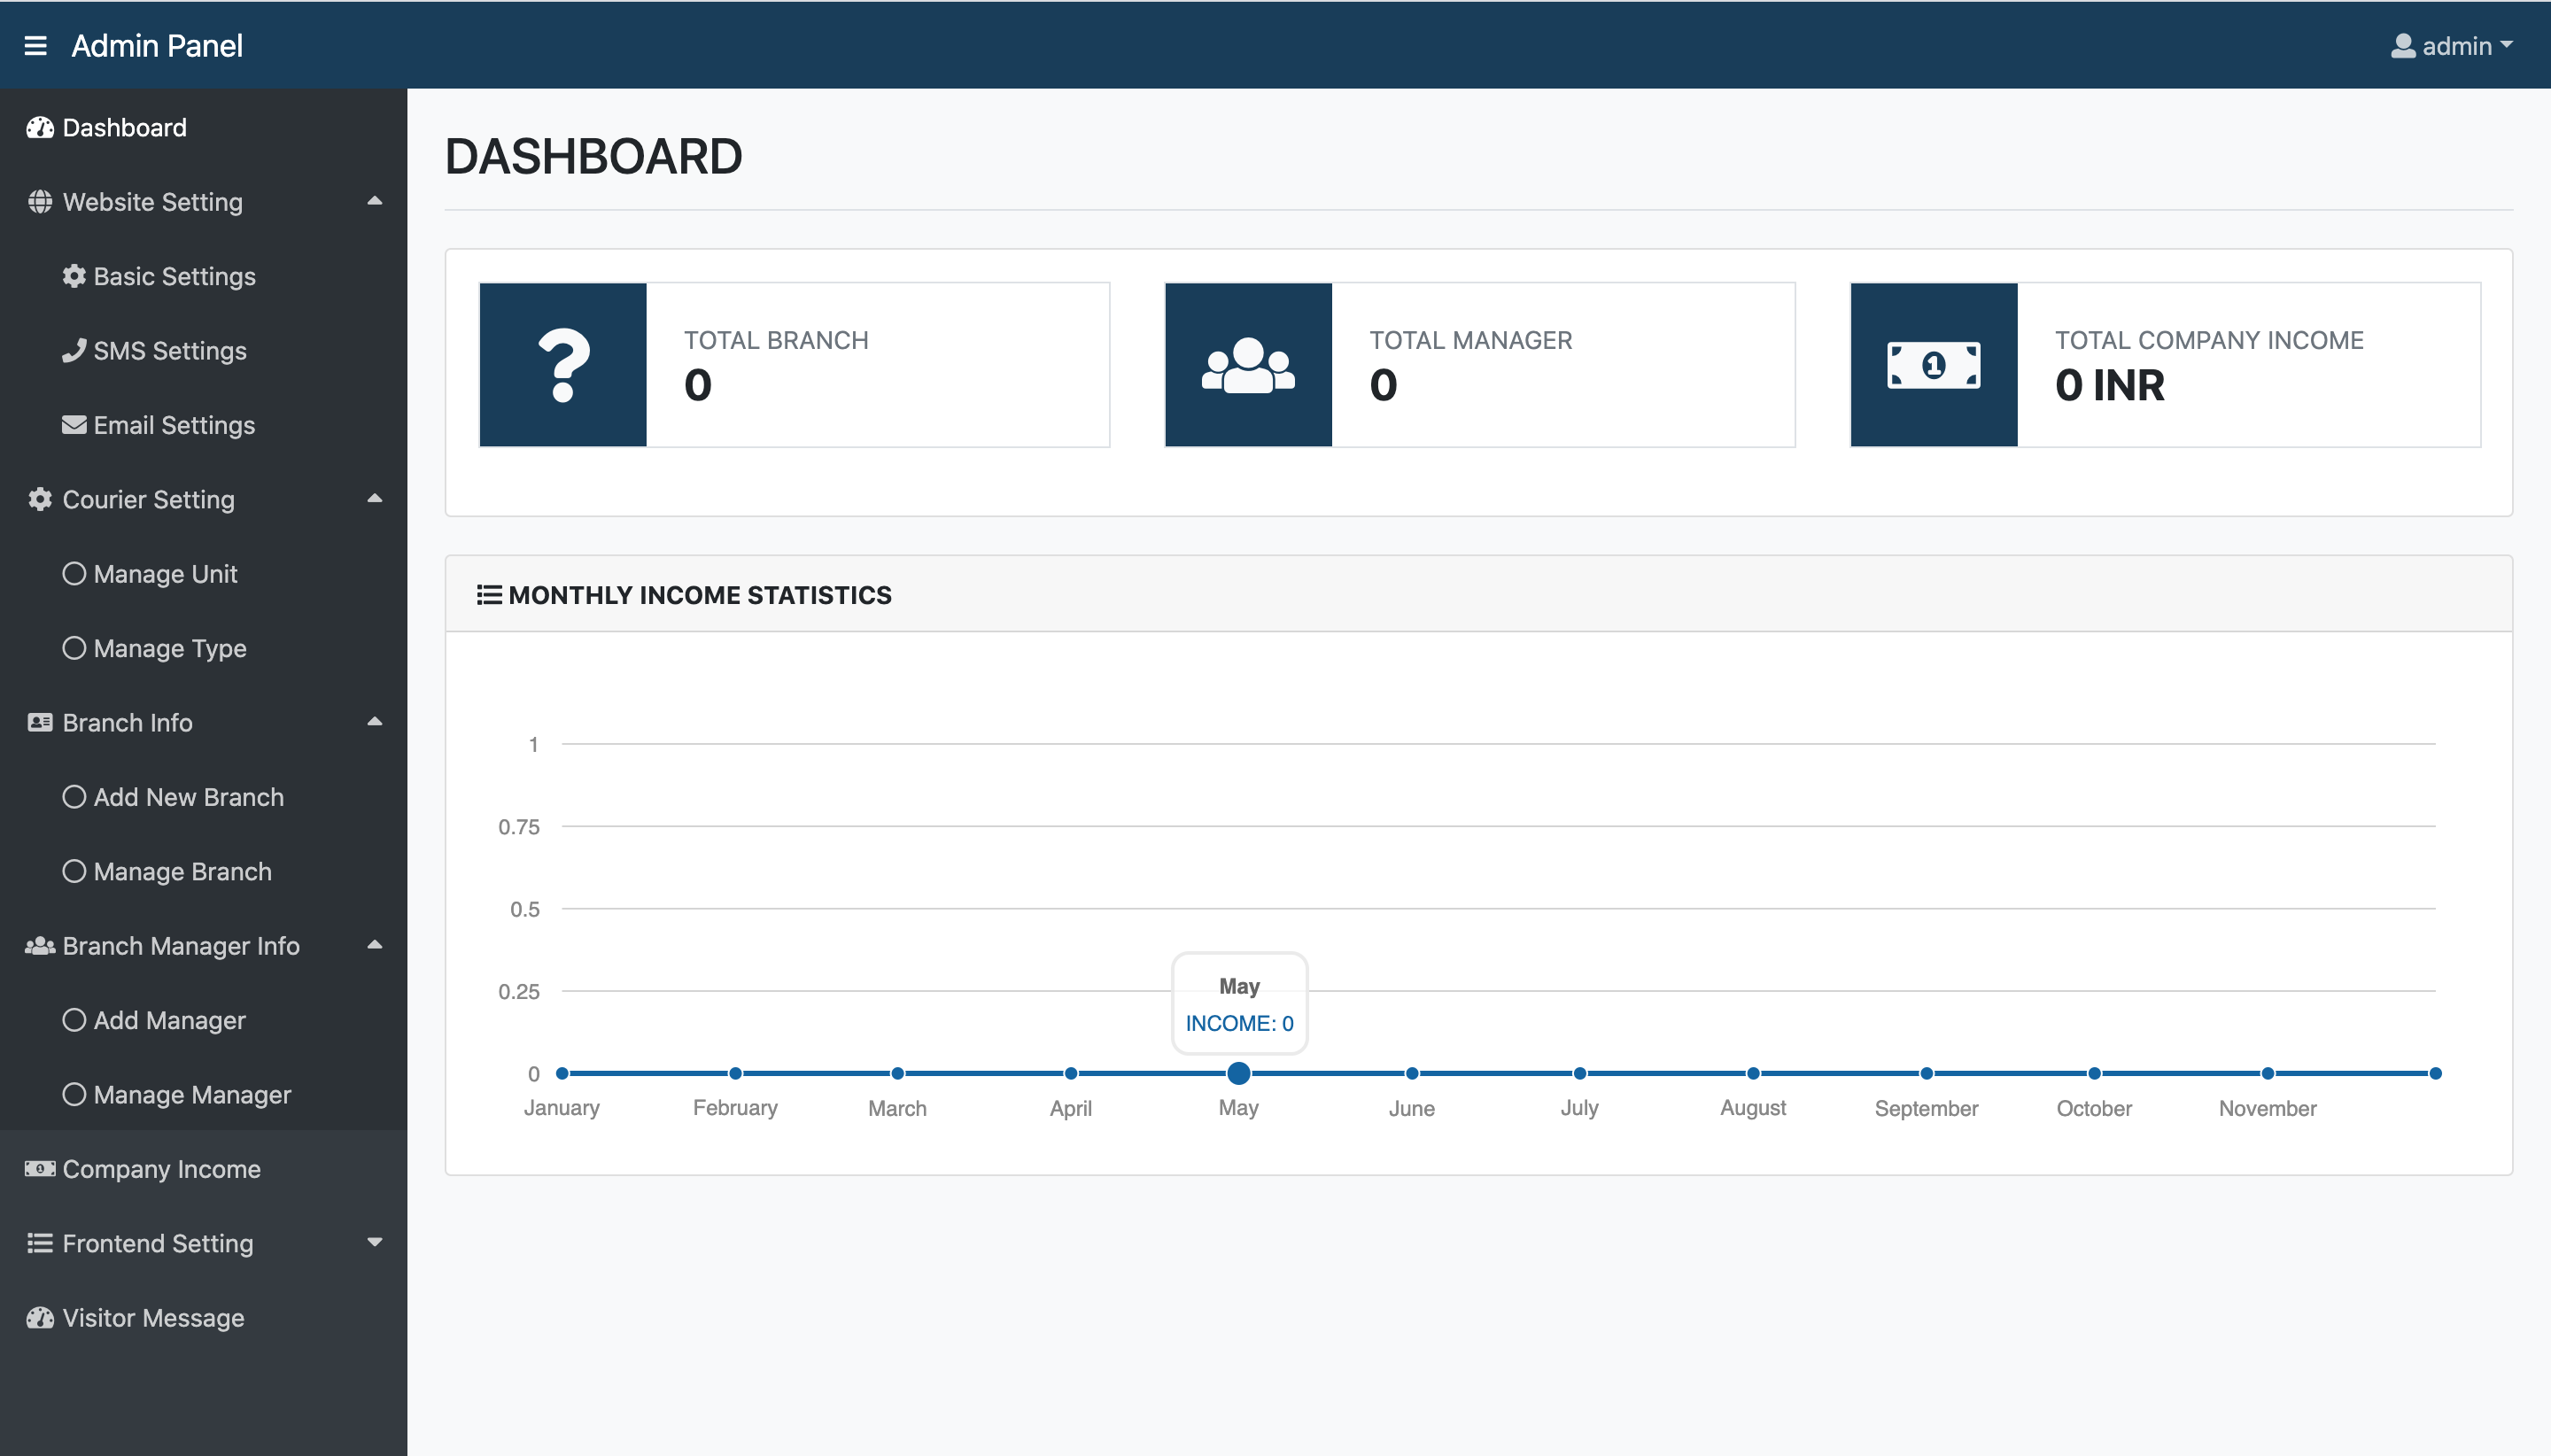The image size is (2551, 1456).
Task: Click the Total Manager people icon
Action: click(x=1248, y=365)
